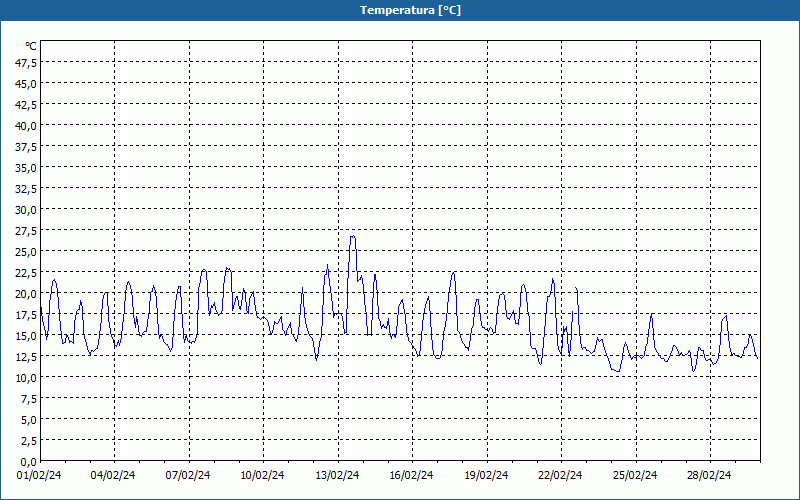Select the 27,5 y-axis label
The height and width of the screenshot is (500, 800).
[x=27, y=231]
